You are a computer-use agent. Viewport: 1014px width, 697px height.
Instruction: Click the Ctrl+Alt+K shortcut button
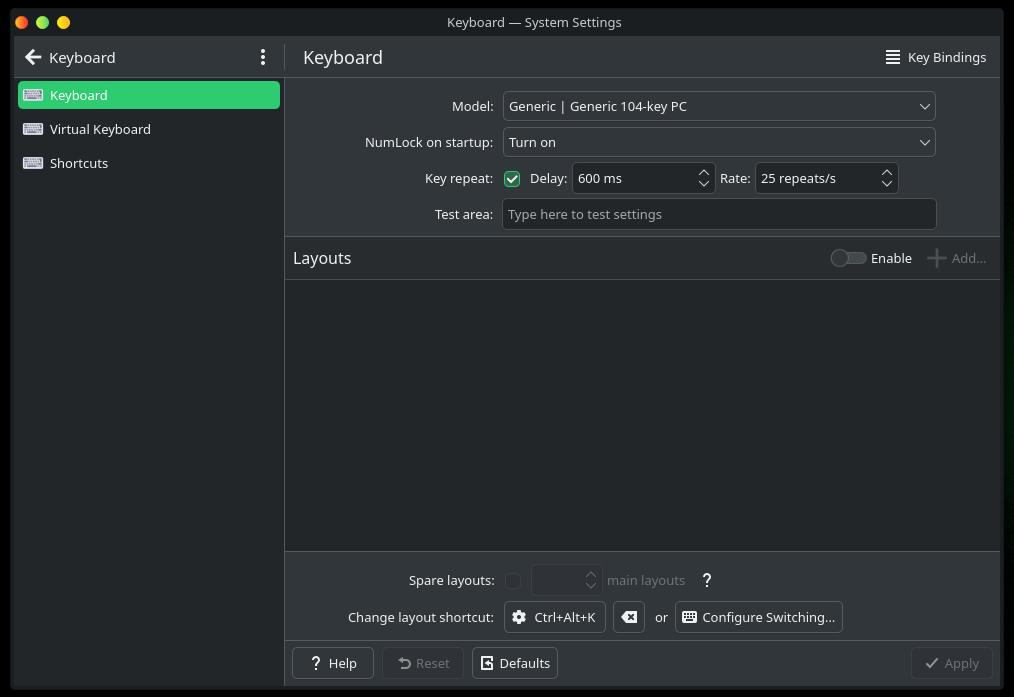coord(555,617)
